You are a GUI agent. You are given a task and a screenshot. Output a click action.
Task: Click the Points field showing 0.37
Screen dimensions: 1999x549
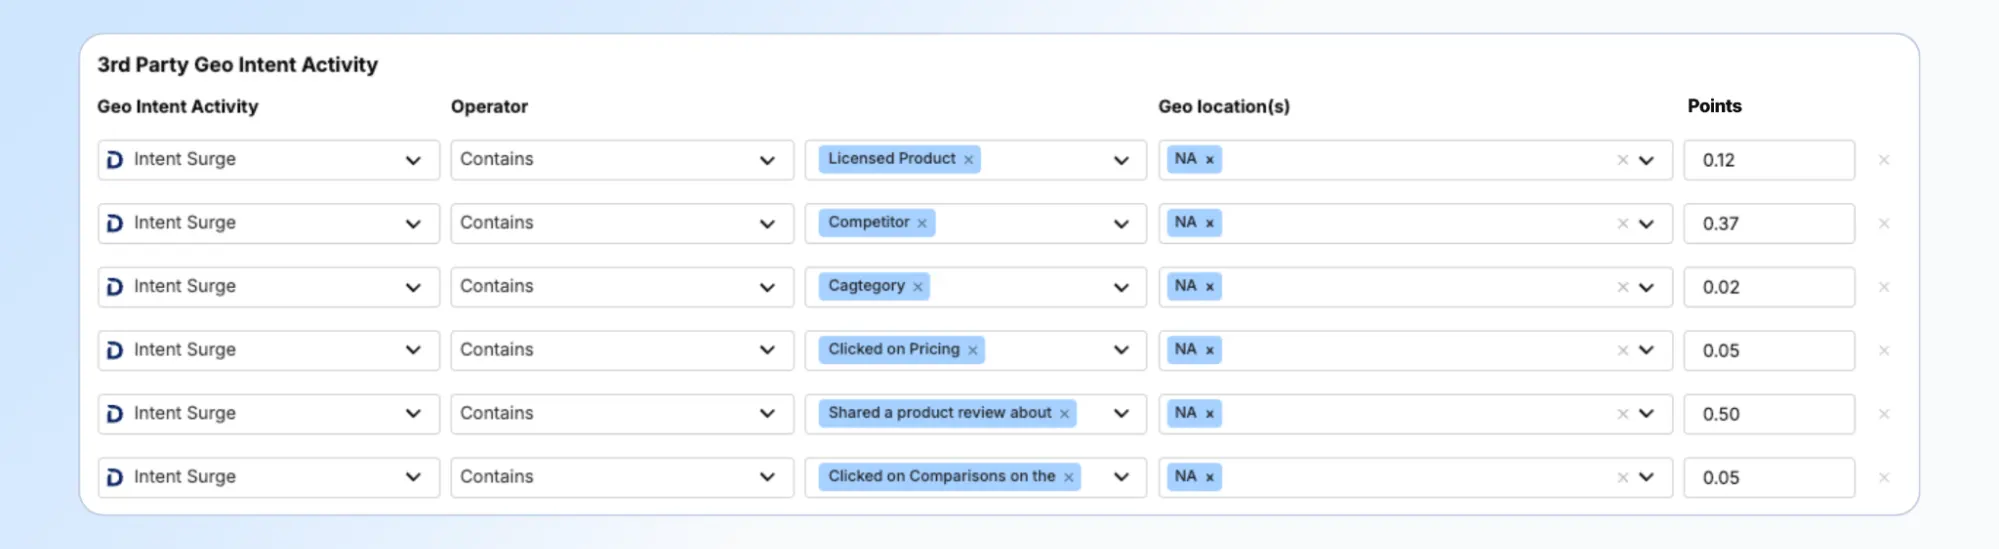(x=1768, y=224)
